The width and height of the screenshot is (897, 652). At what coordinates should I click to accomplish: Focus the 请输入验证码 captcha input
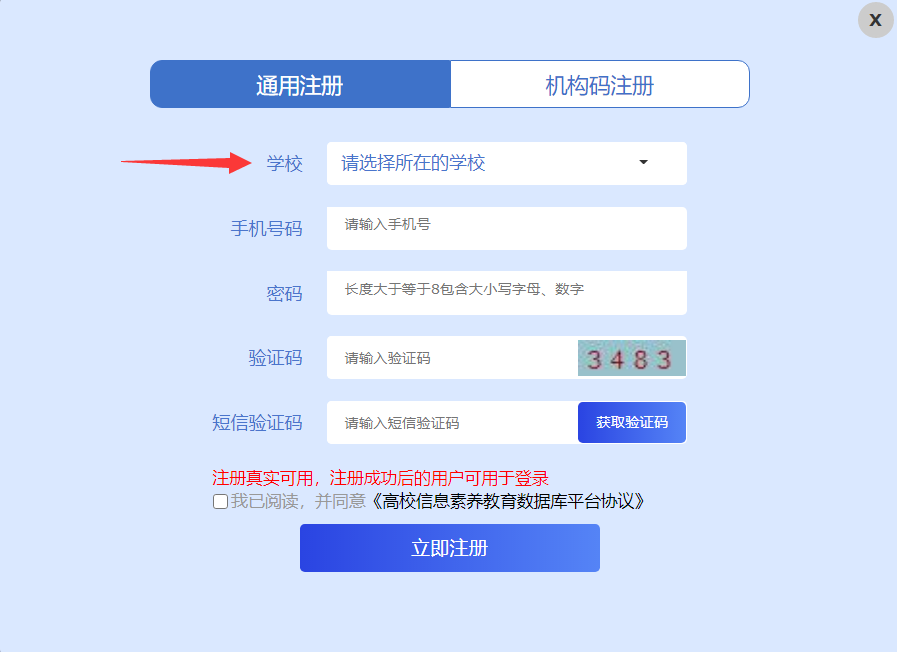pyautogui.click(x=452, y=358)
